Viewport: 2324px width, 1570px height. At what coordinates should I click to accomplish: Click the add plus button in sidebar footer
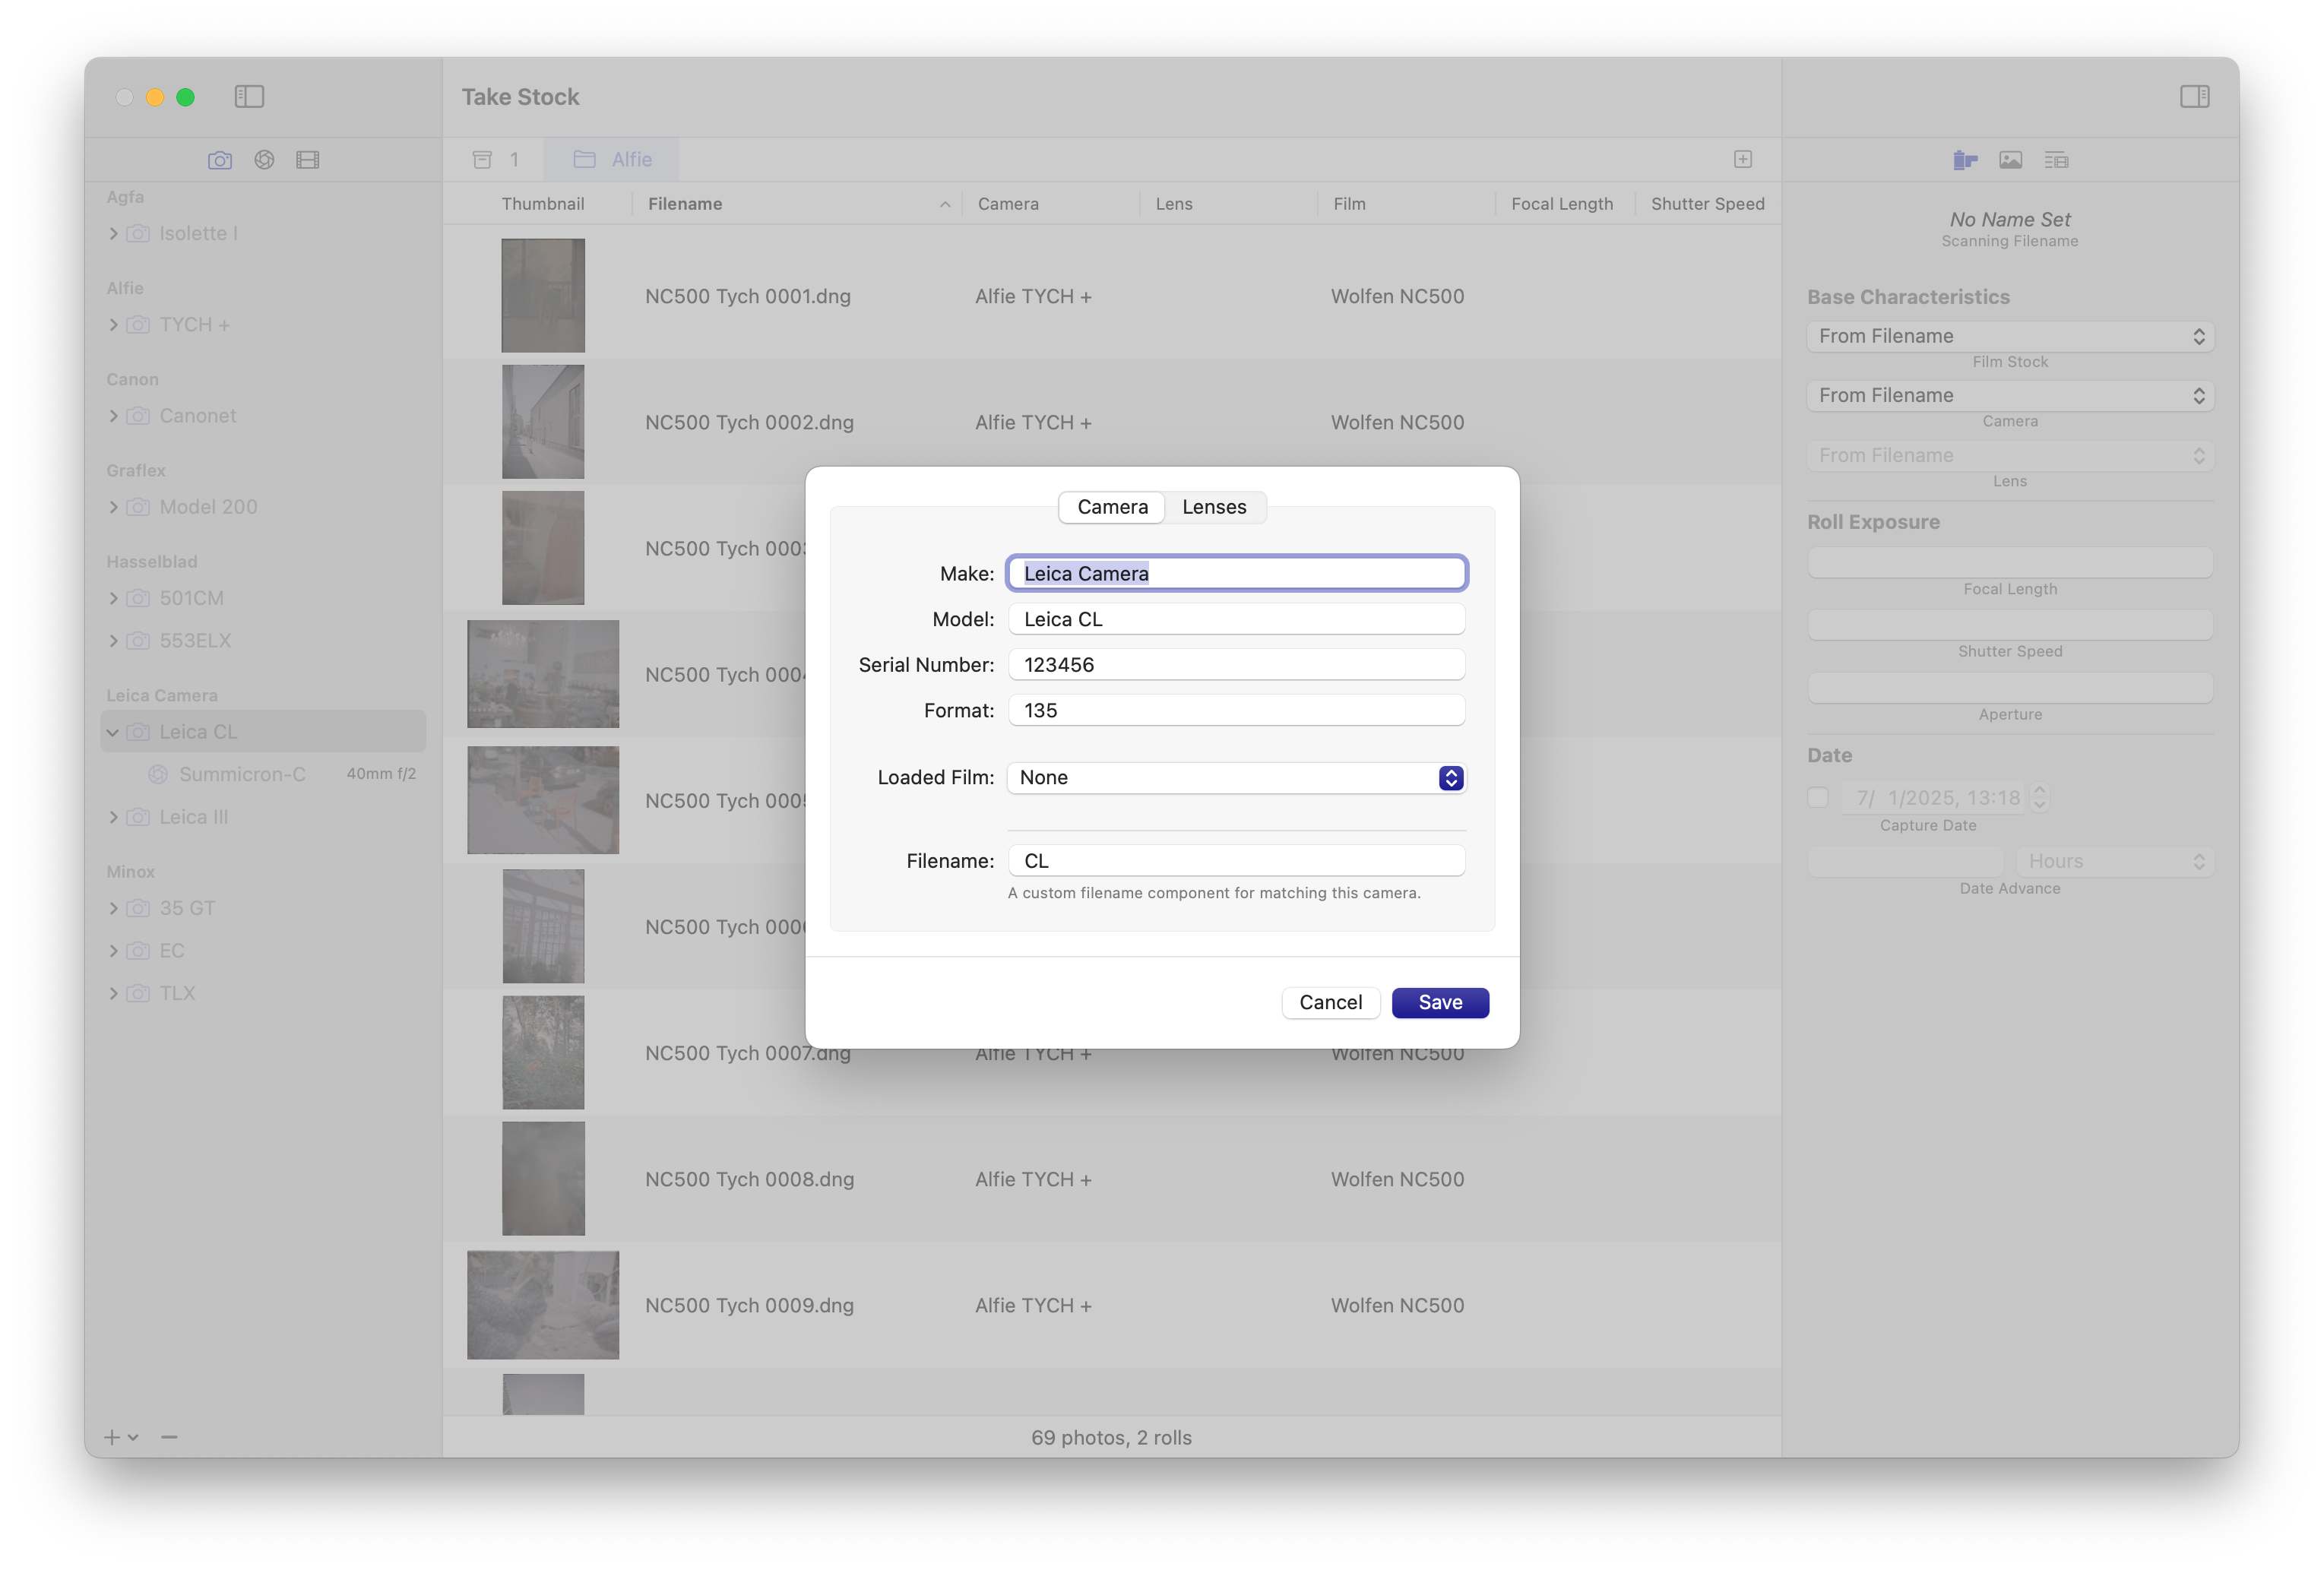(x=112, y=1437)
